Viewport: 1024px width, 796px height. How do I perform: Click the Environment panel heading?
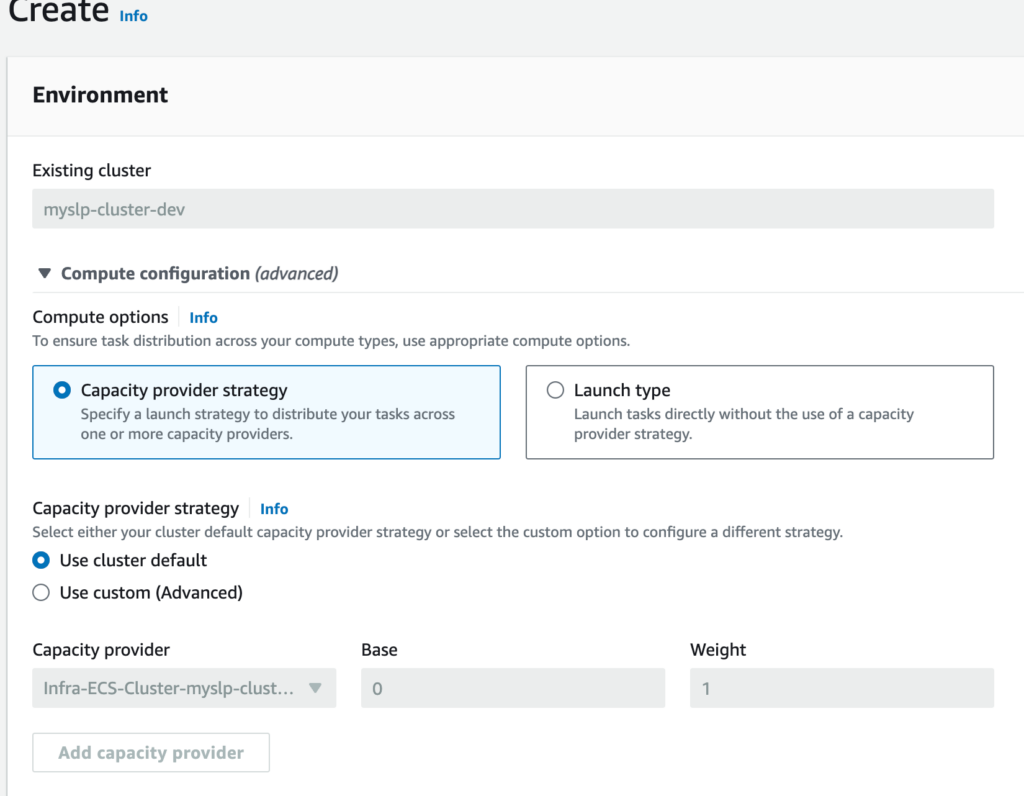click(x=100, y=95)
